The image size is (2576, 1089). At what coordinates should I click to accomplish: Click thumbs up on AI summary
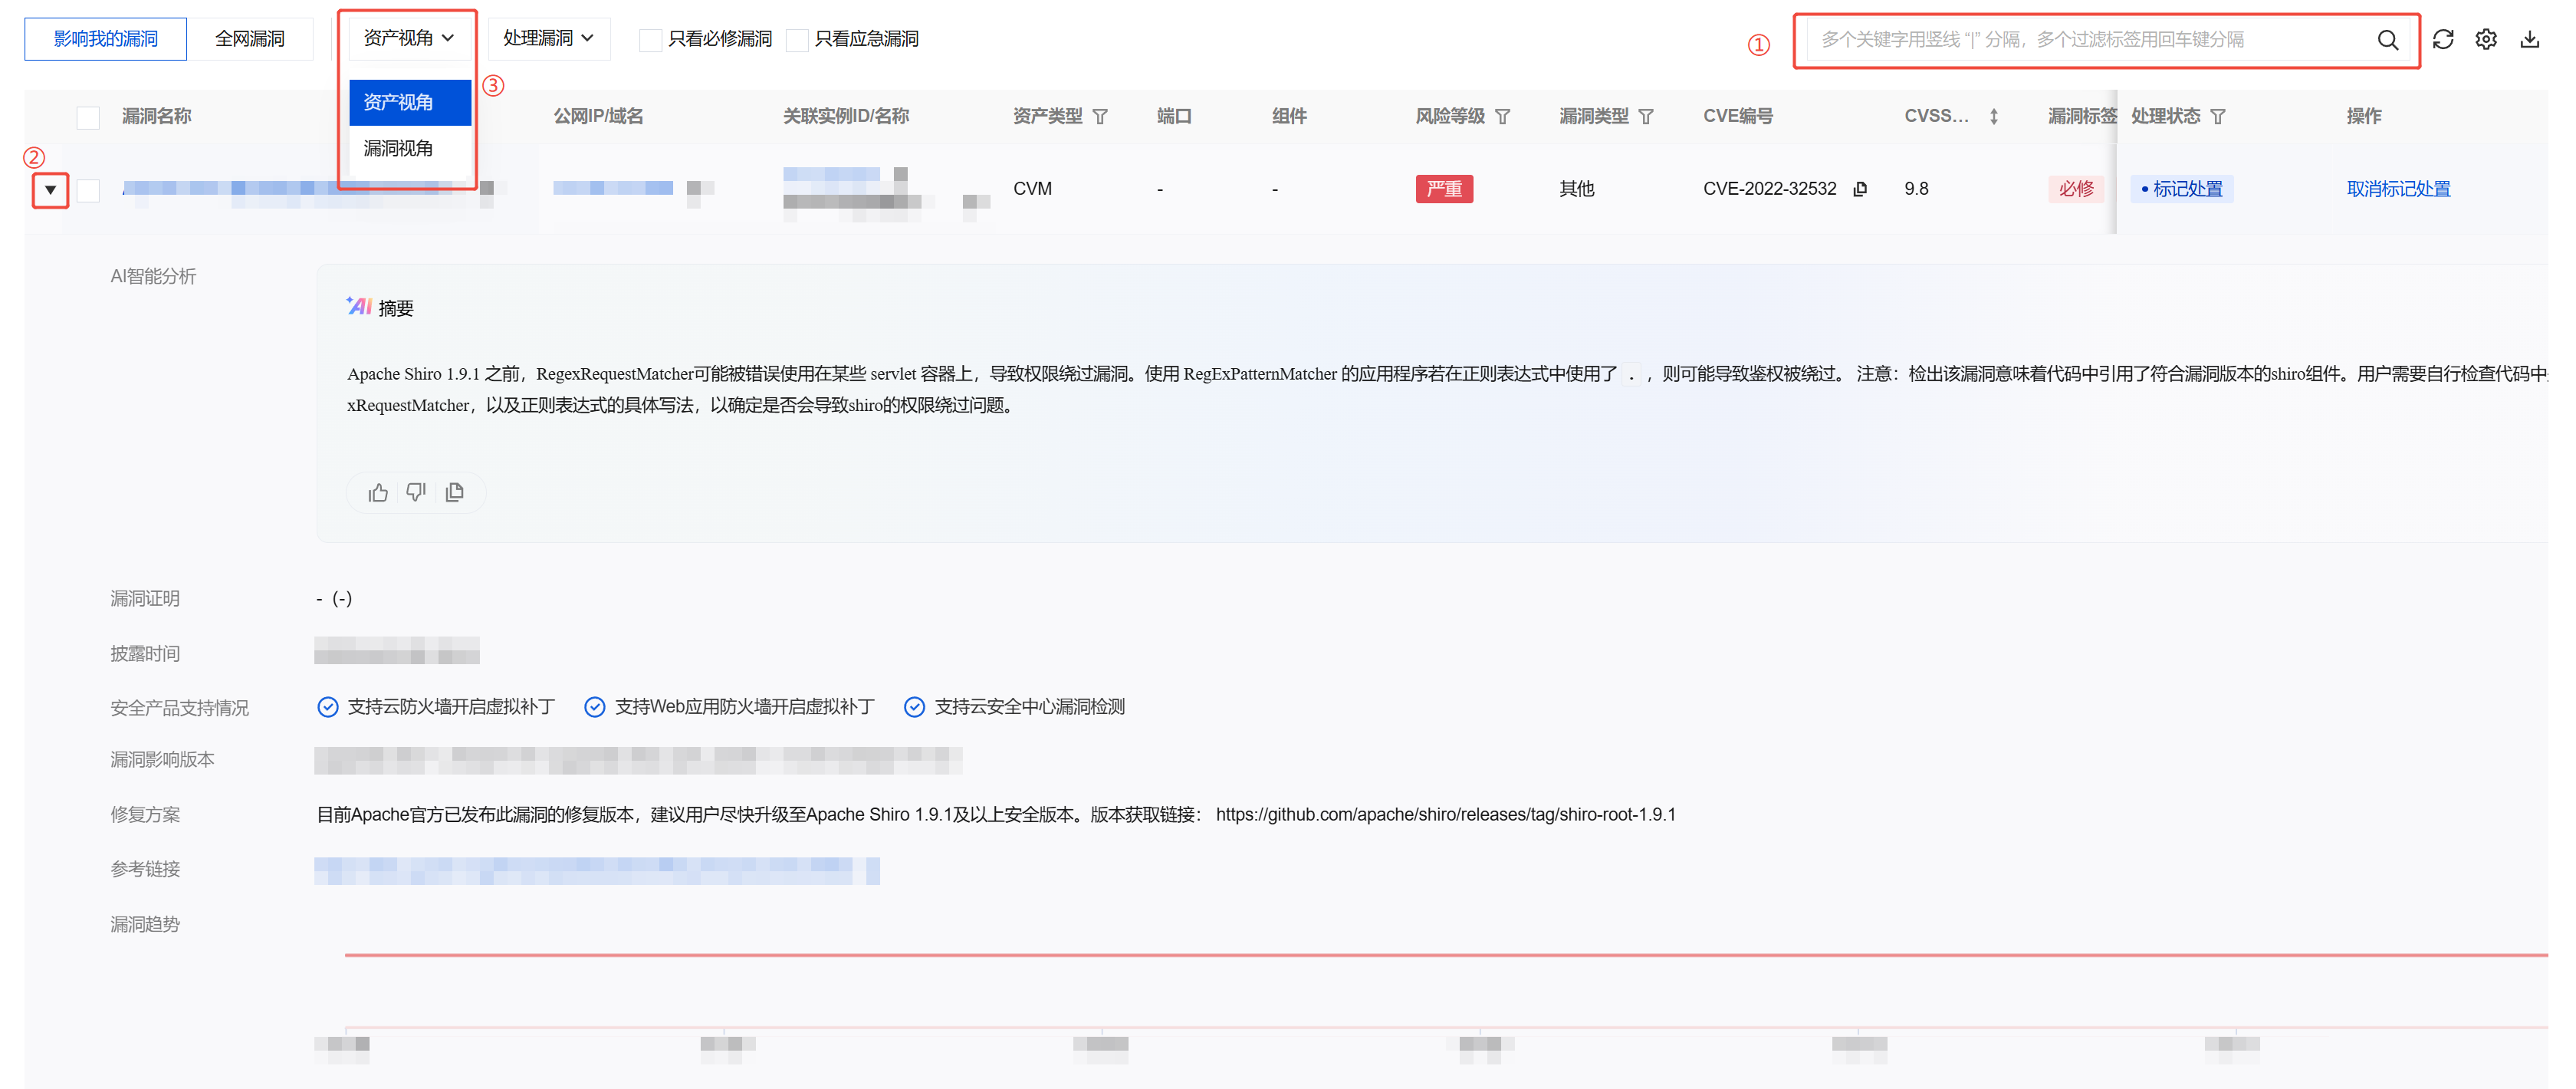coord(378,492)
